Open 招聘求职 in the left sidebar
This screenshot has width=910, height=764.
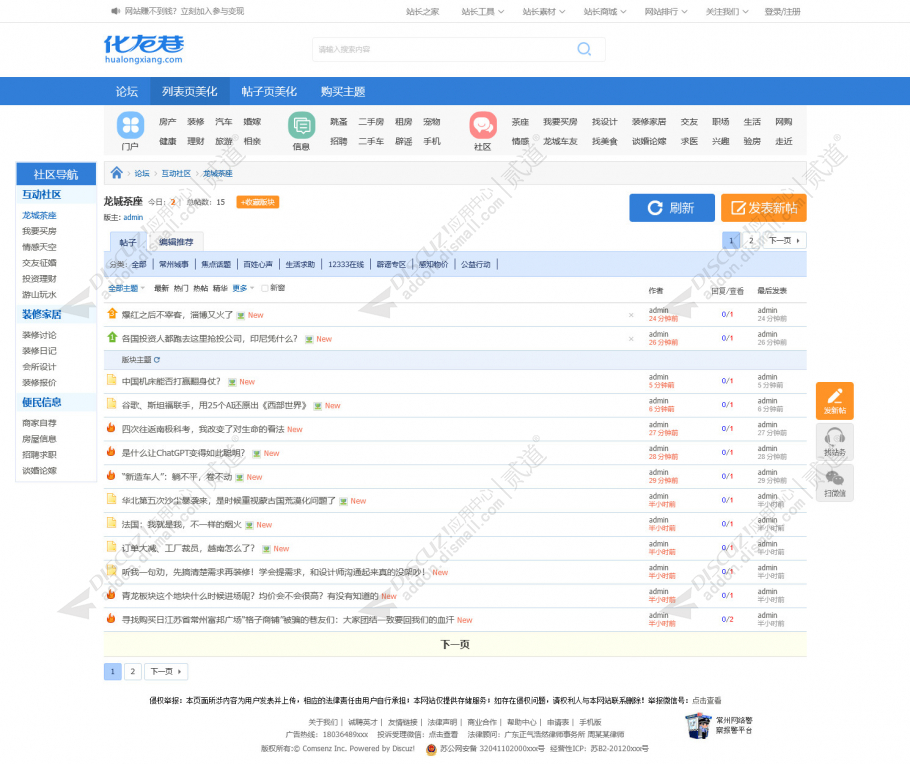(39, 455)
